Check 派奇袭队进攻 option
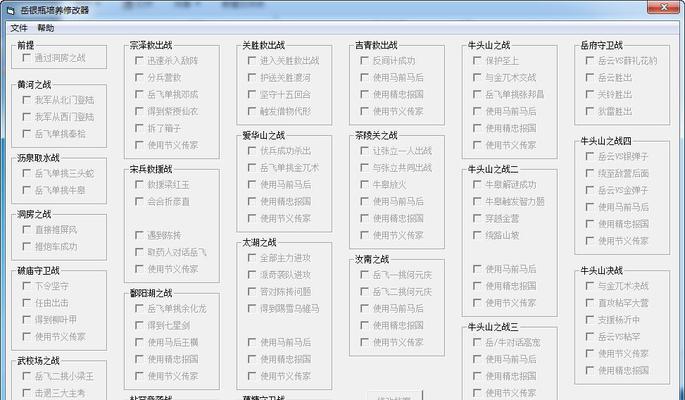 252,275
